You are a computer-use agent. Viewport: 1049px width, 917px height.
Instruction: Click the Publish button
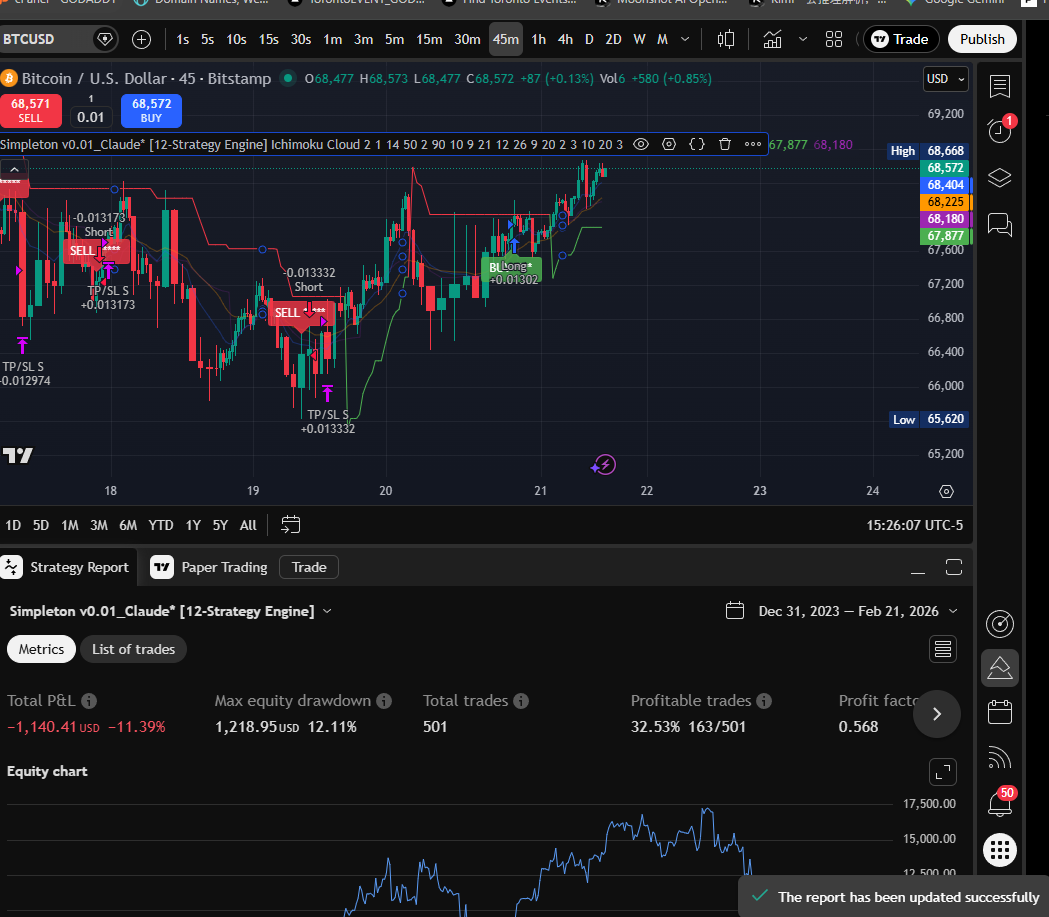click(x=981, y=39)
